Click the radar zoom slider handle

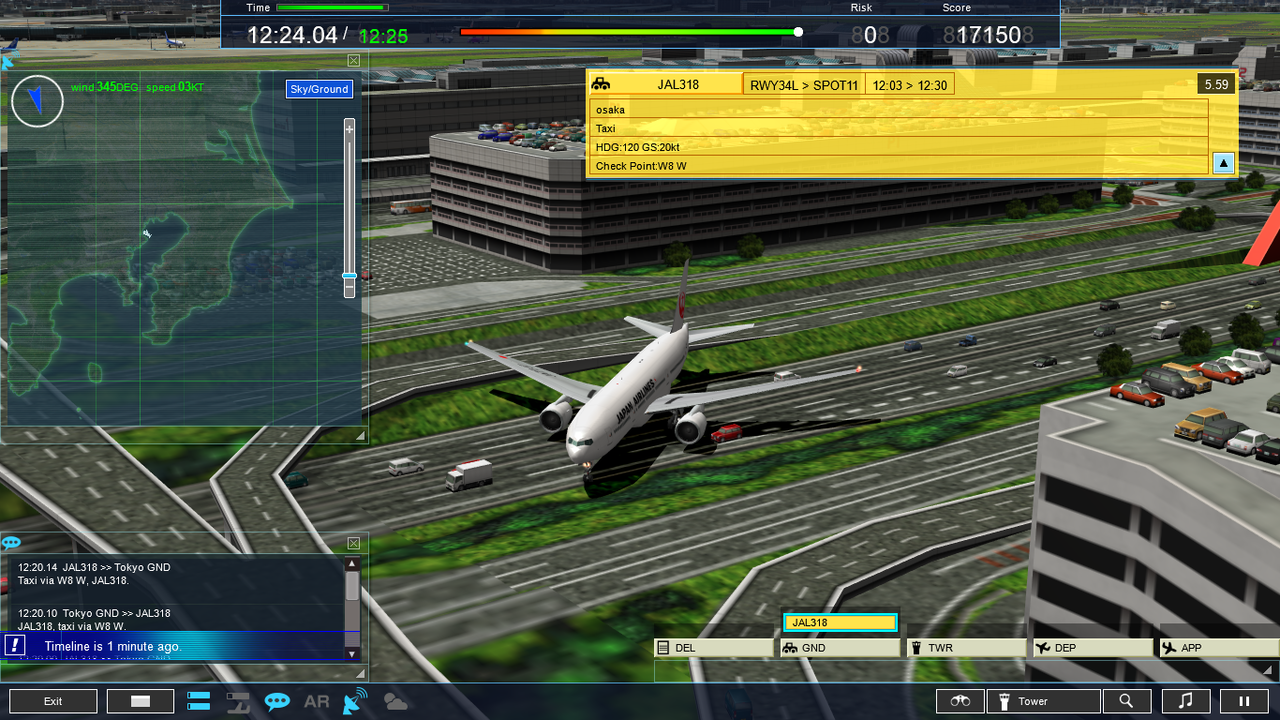tap(349, 275)
